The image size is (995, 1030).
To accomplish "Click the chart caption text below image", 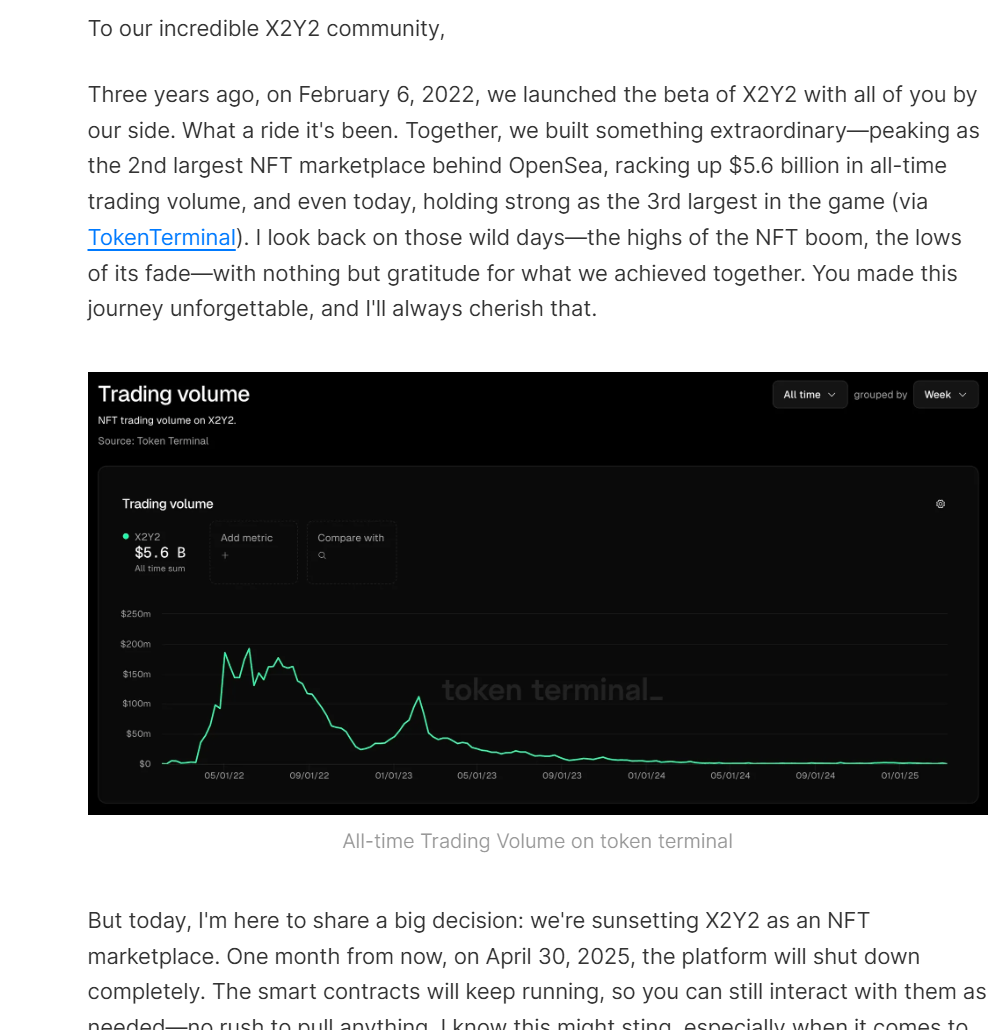I will tap(537, 842).
